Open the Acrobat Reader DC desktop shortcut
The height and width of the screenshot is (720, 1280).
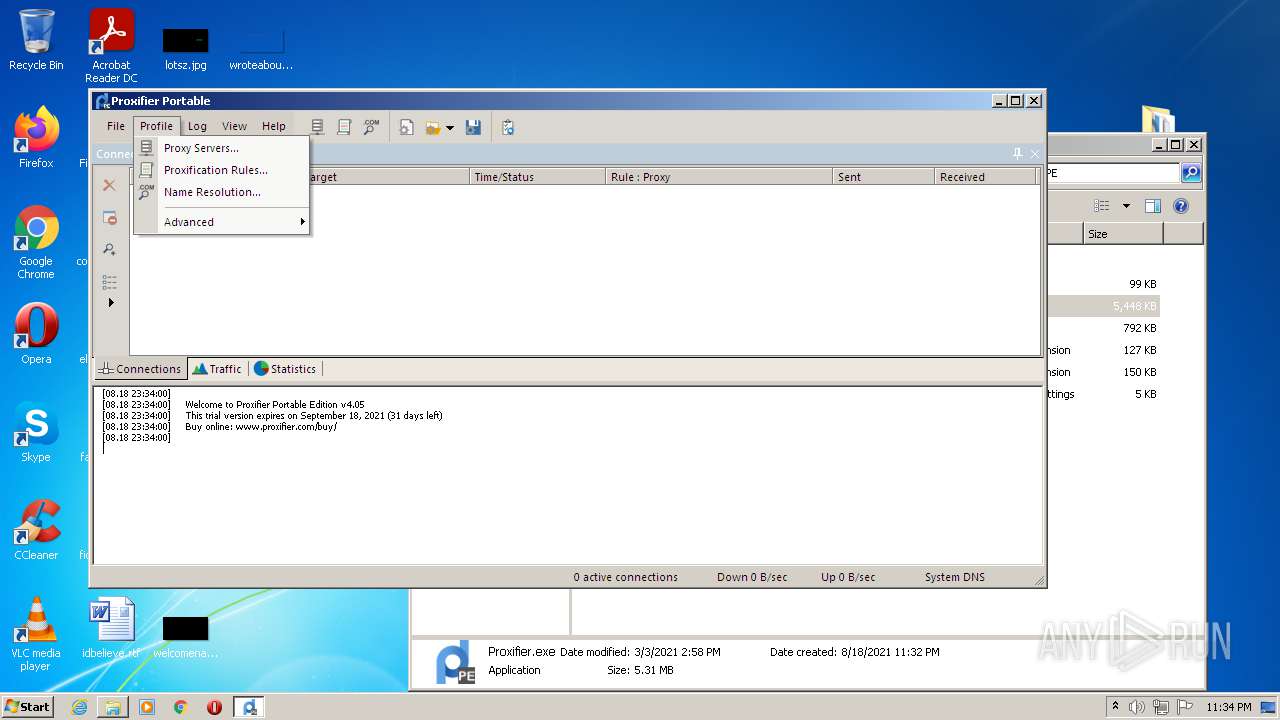111,46
